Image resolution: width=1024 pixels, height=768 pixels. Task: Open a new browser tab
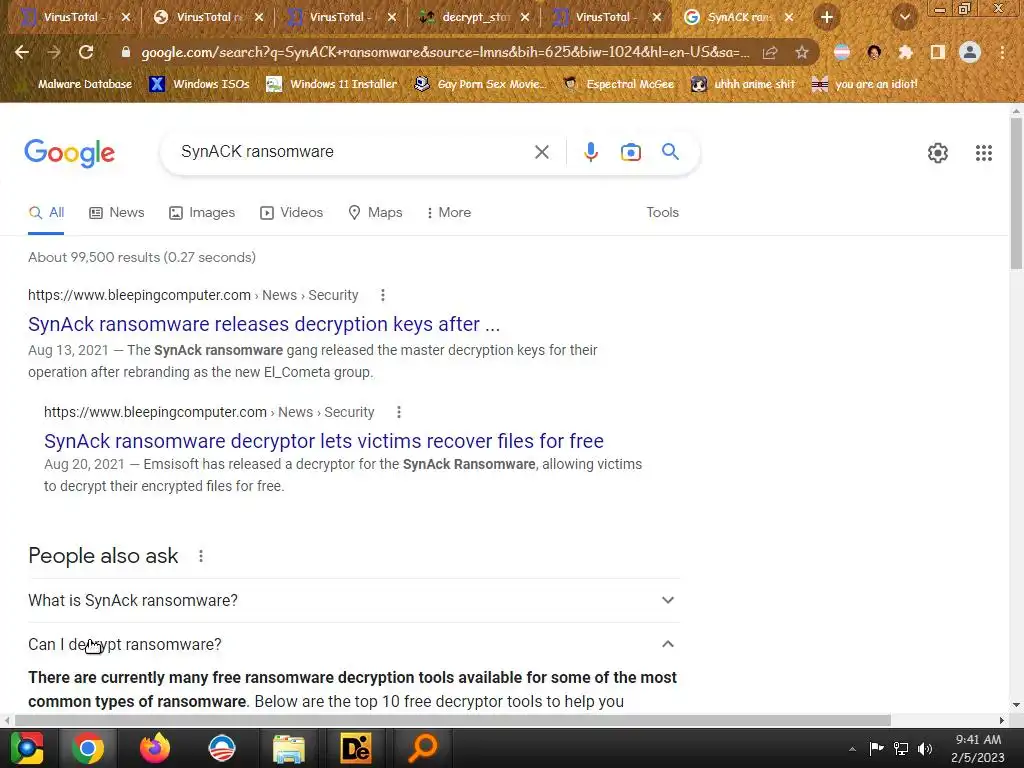click(x=827, y=17)
